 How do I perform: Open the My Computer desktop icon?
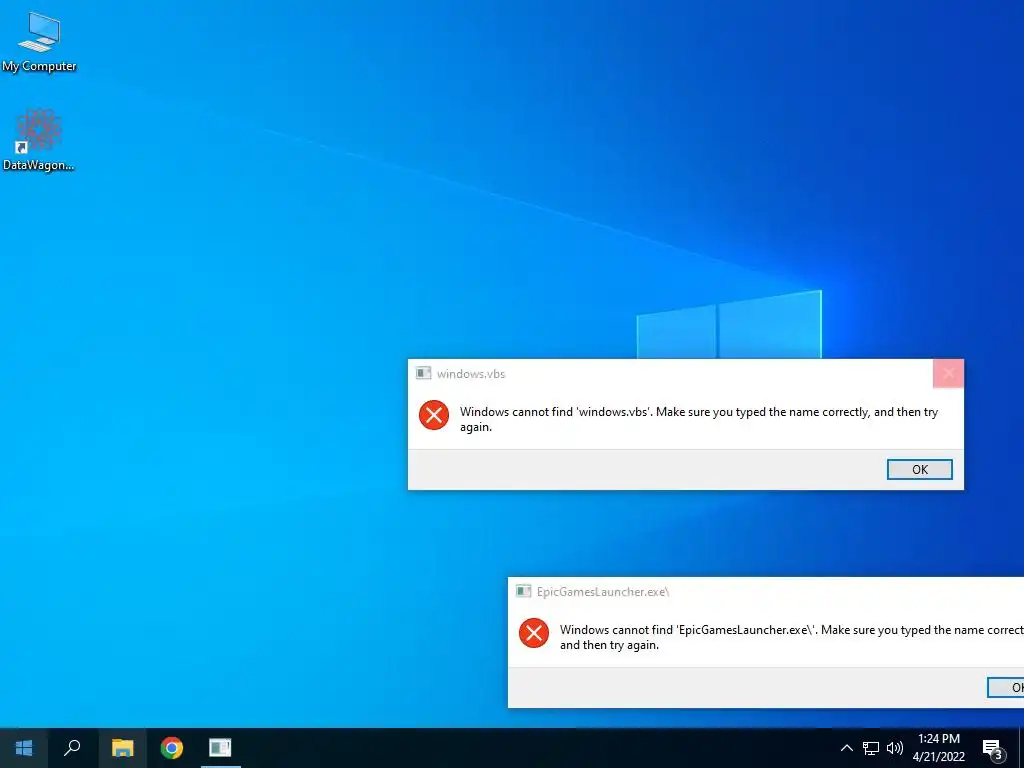point(39,42)
